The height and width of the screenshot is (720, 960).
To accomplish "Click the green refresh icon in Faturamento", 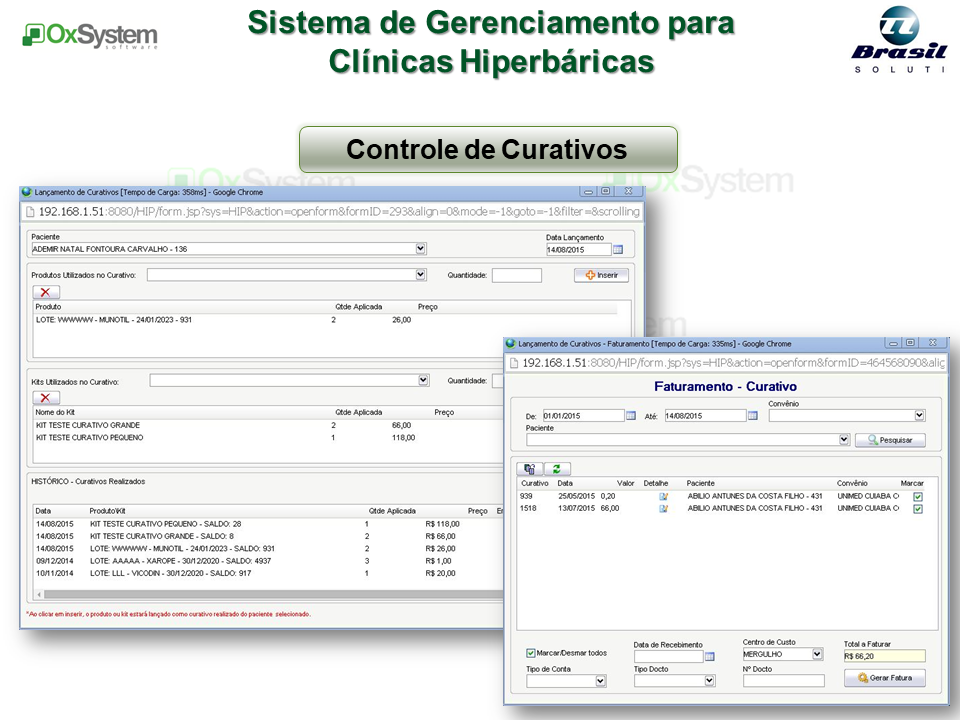I will click(x=556, y=468).
